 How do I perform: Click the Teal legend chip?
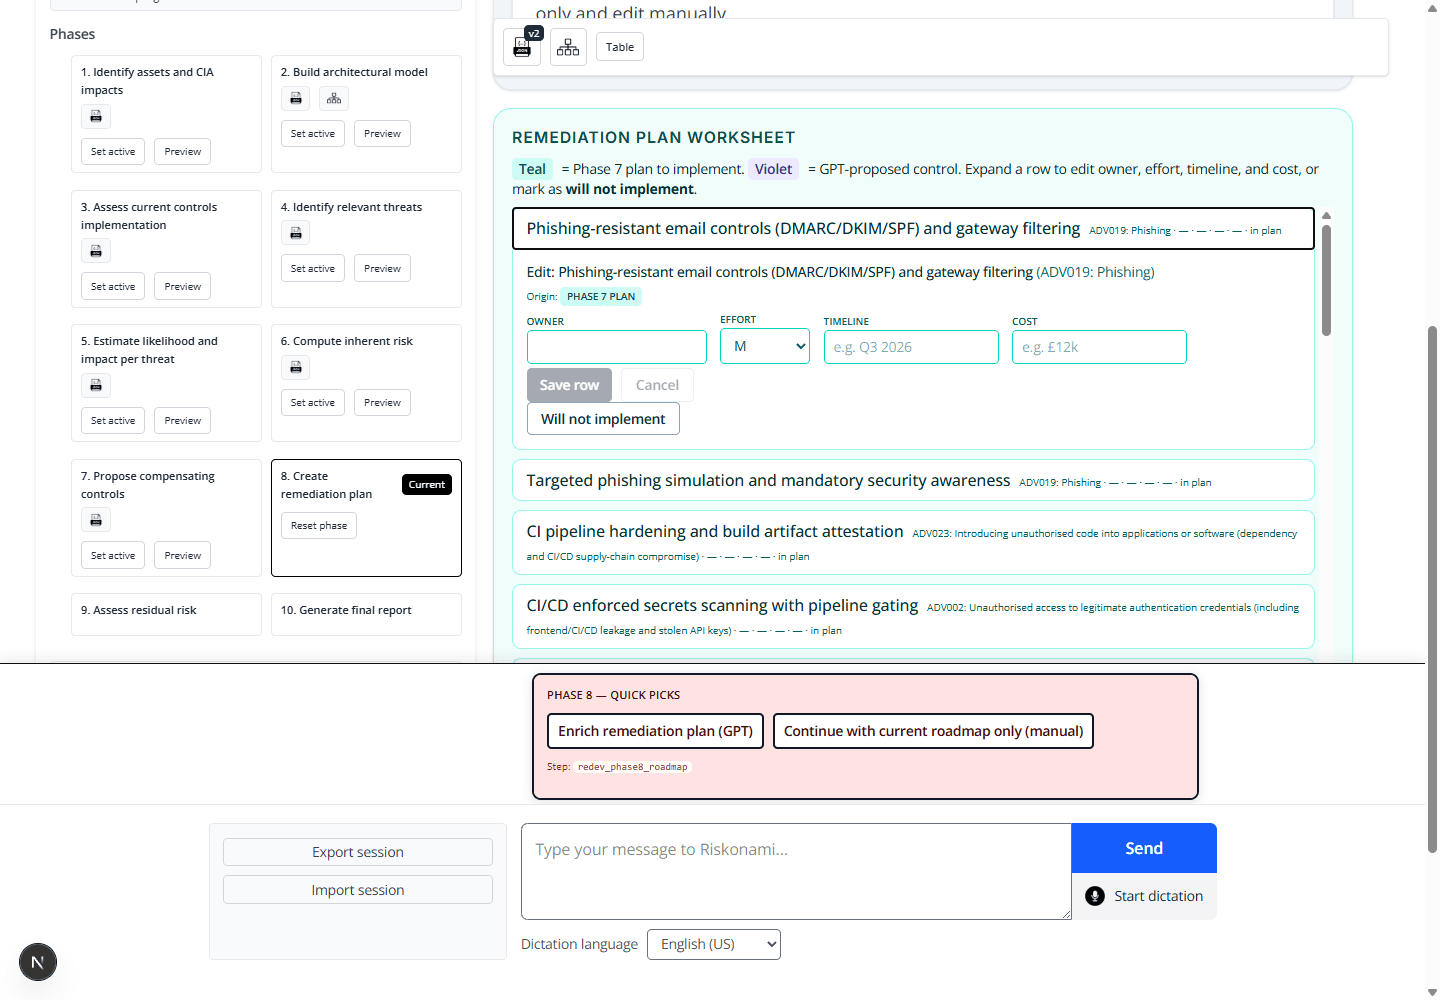coord(532,169)
